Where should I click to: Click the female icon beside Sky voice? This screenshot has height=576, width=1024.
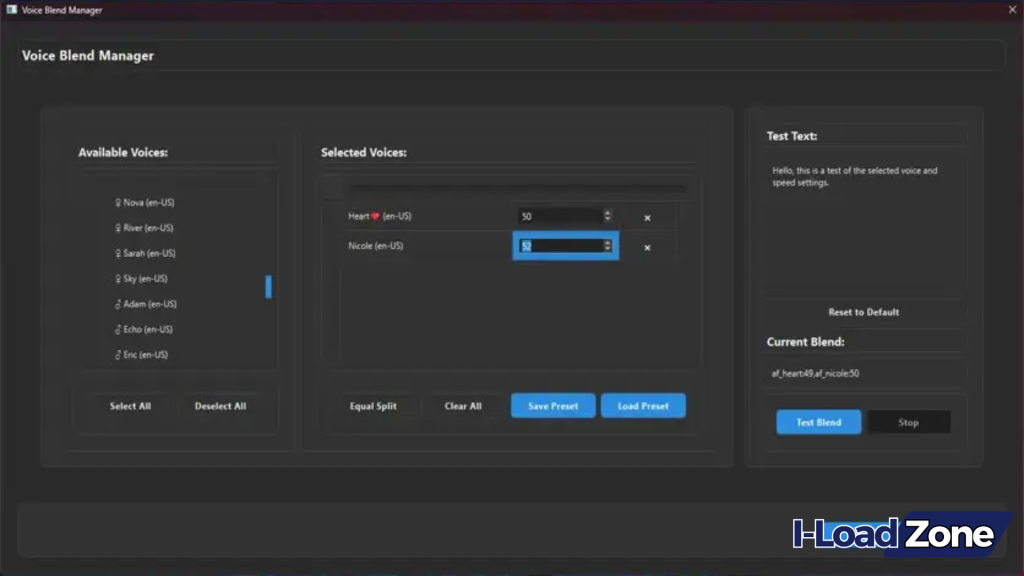[118, 278]
